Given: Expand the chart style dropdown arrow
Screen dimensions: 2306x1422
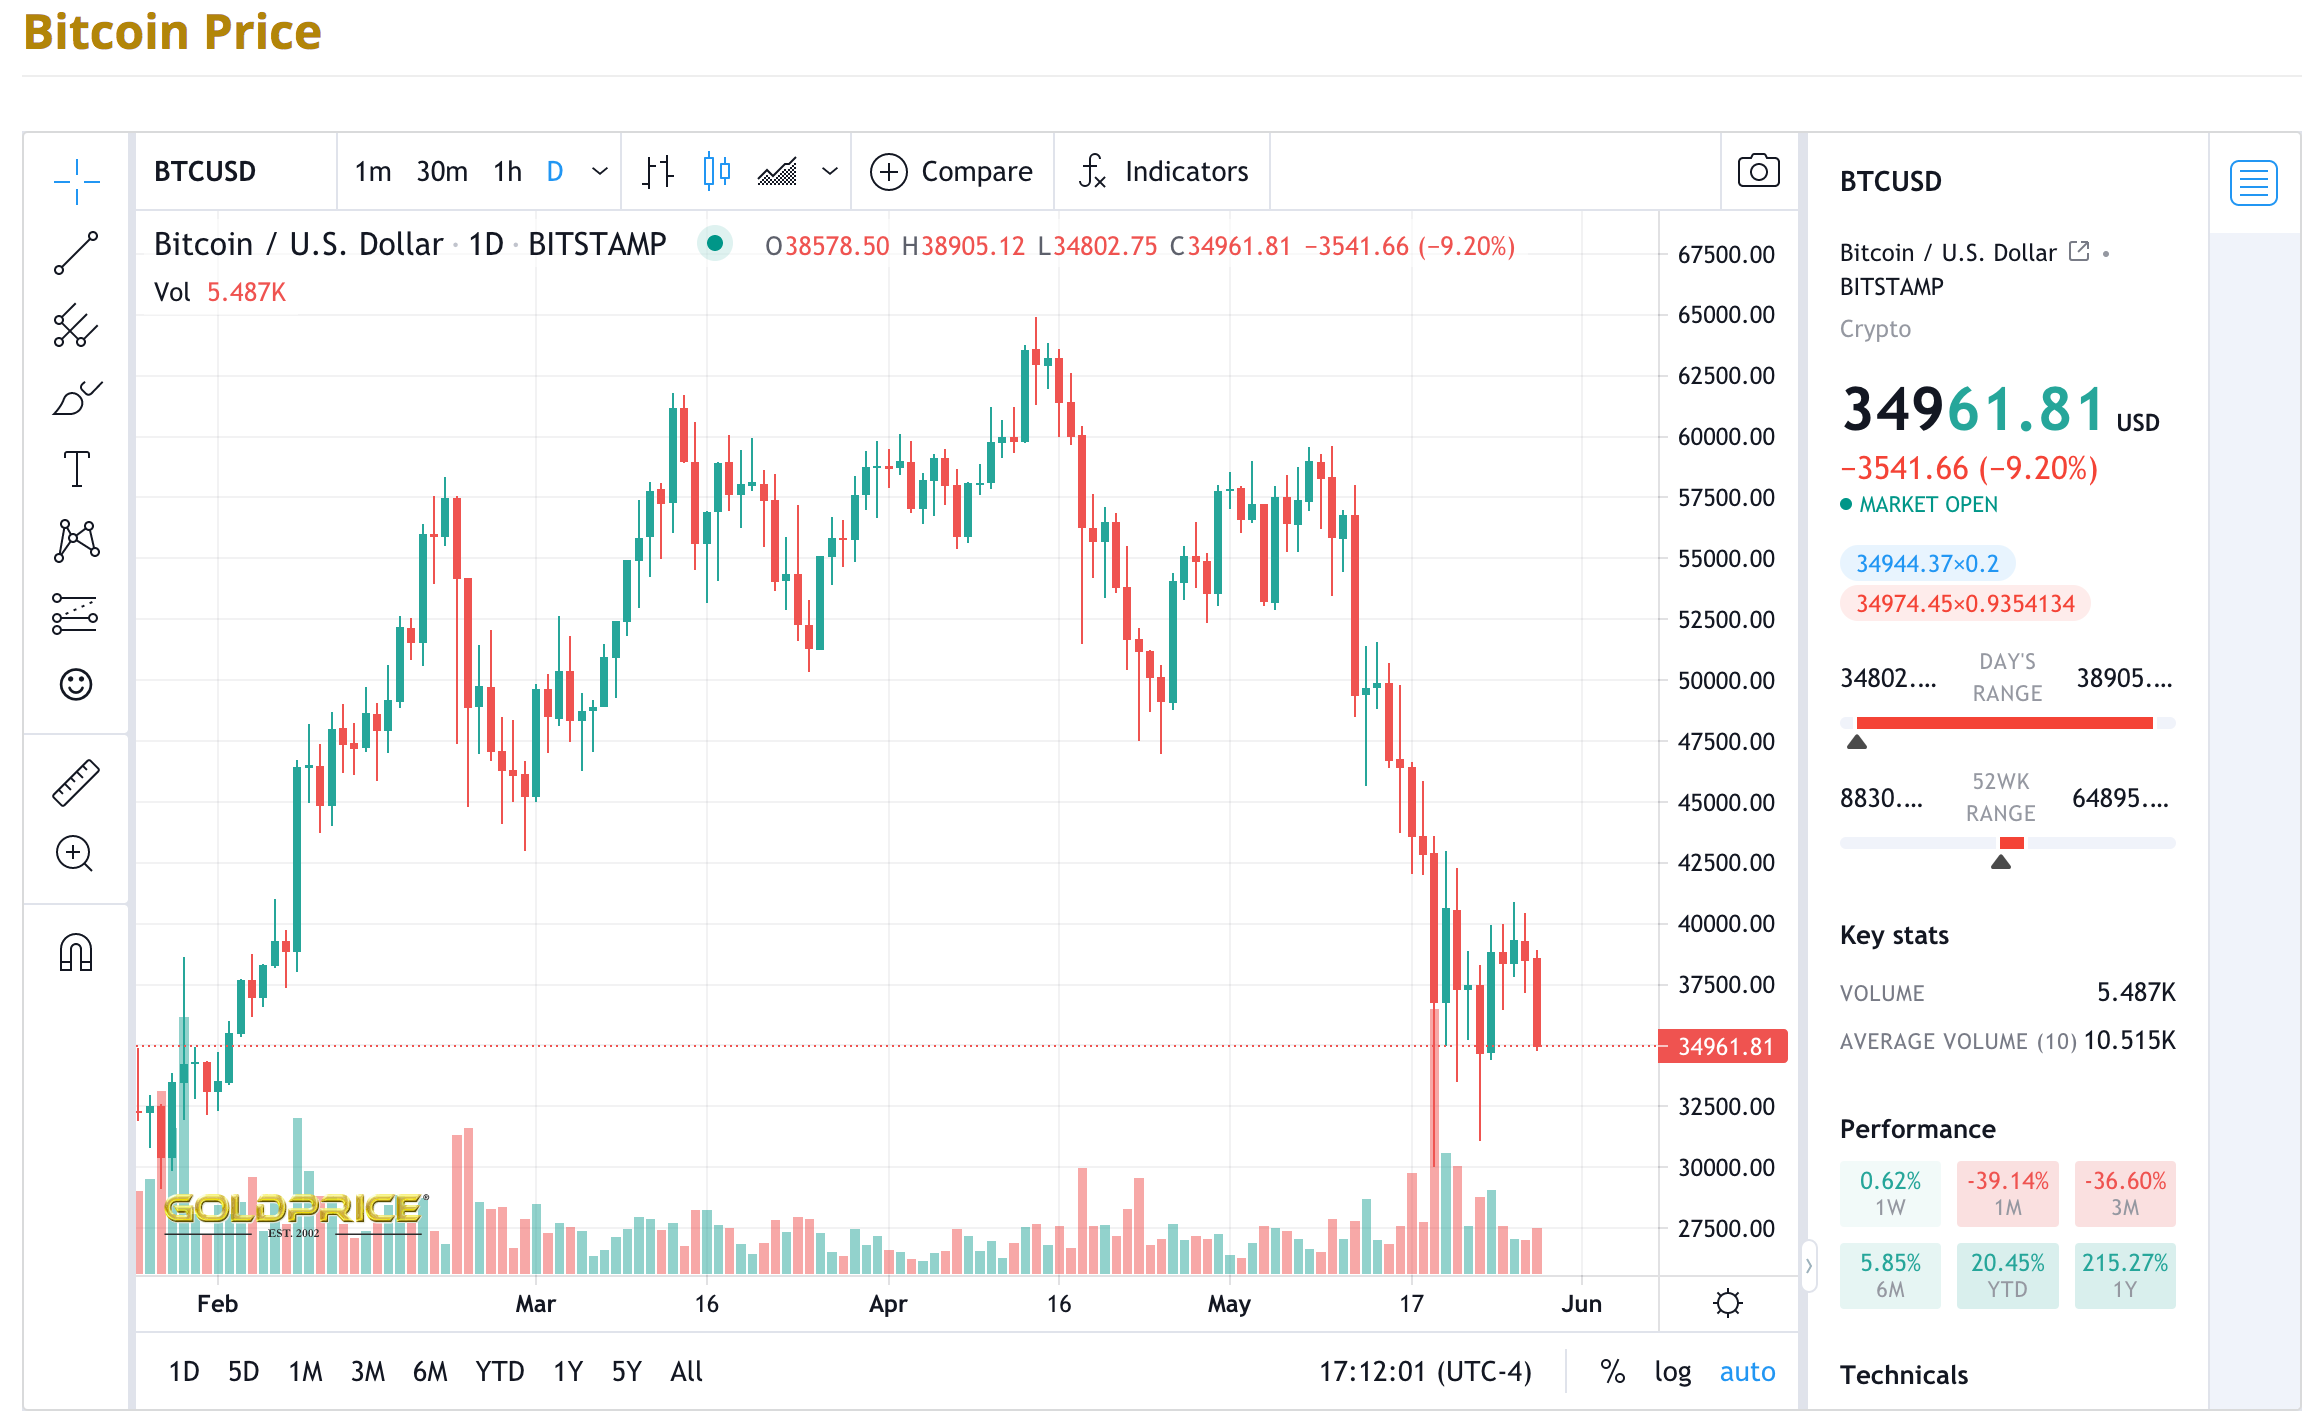Looking at the screenshot, I should click(829, 171).
